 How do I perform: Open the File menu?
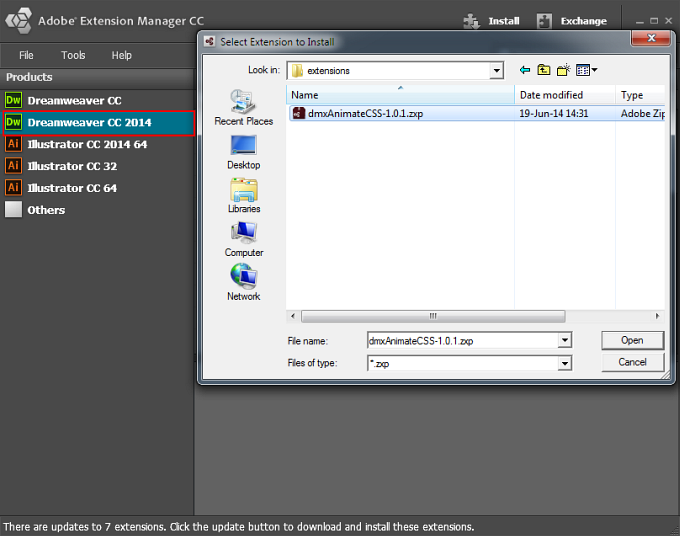pos(26,55)
